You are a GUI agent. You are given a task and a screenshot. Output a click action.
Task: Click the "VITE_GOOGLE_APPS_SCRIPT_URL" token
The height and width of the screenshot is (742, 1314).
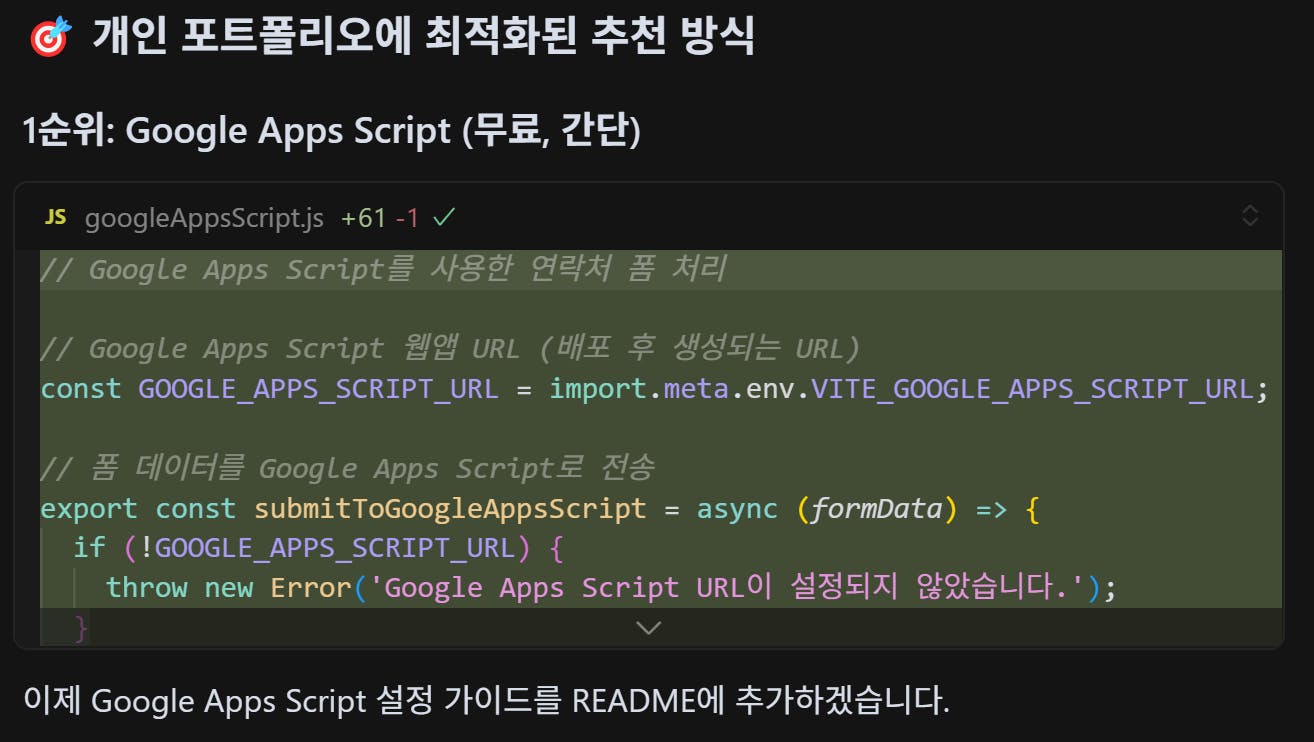(x=1032, y=388)
